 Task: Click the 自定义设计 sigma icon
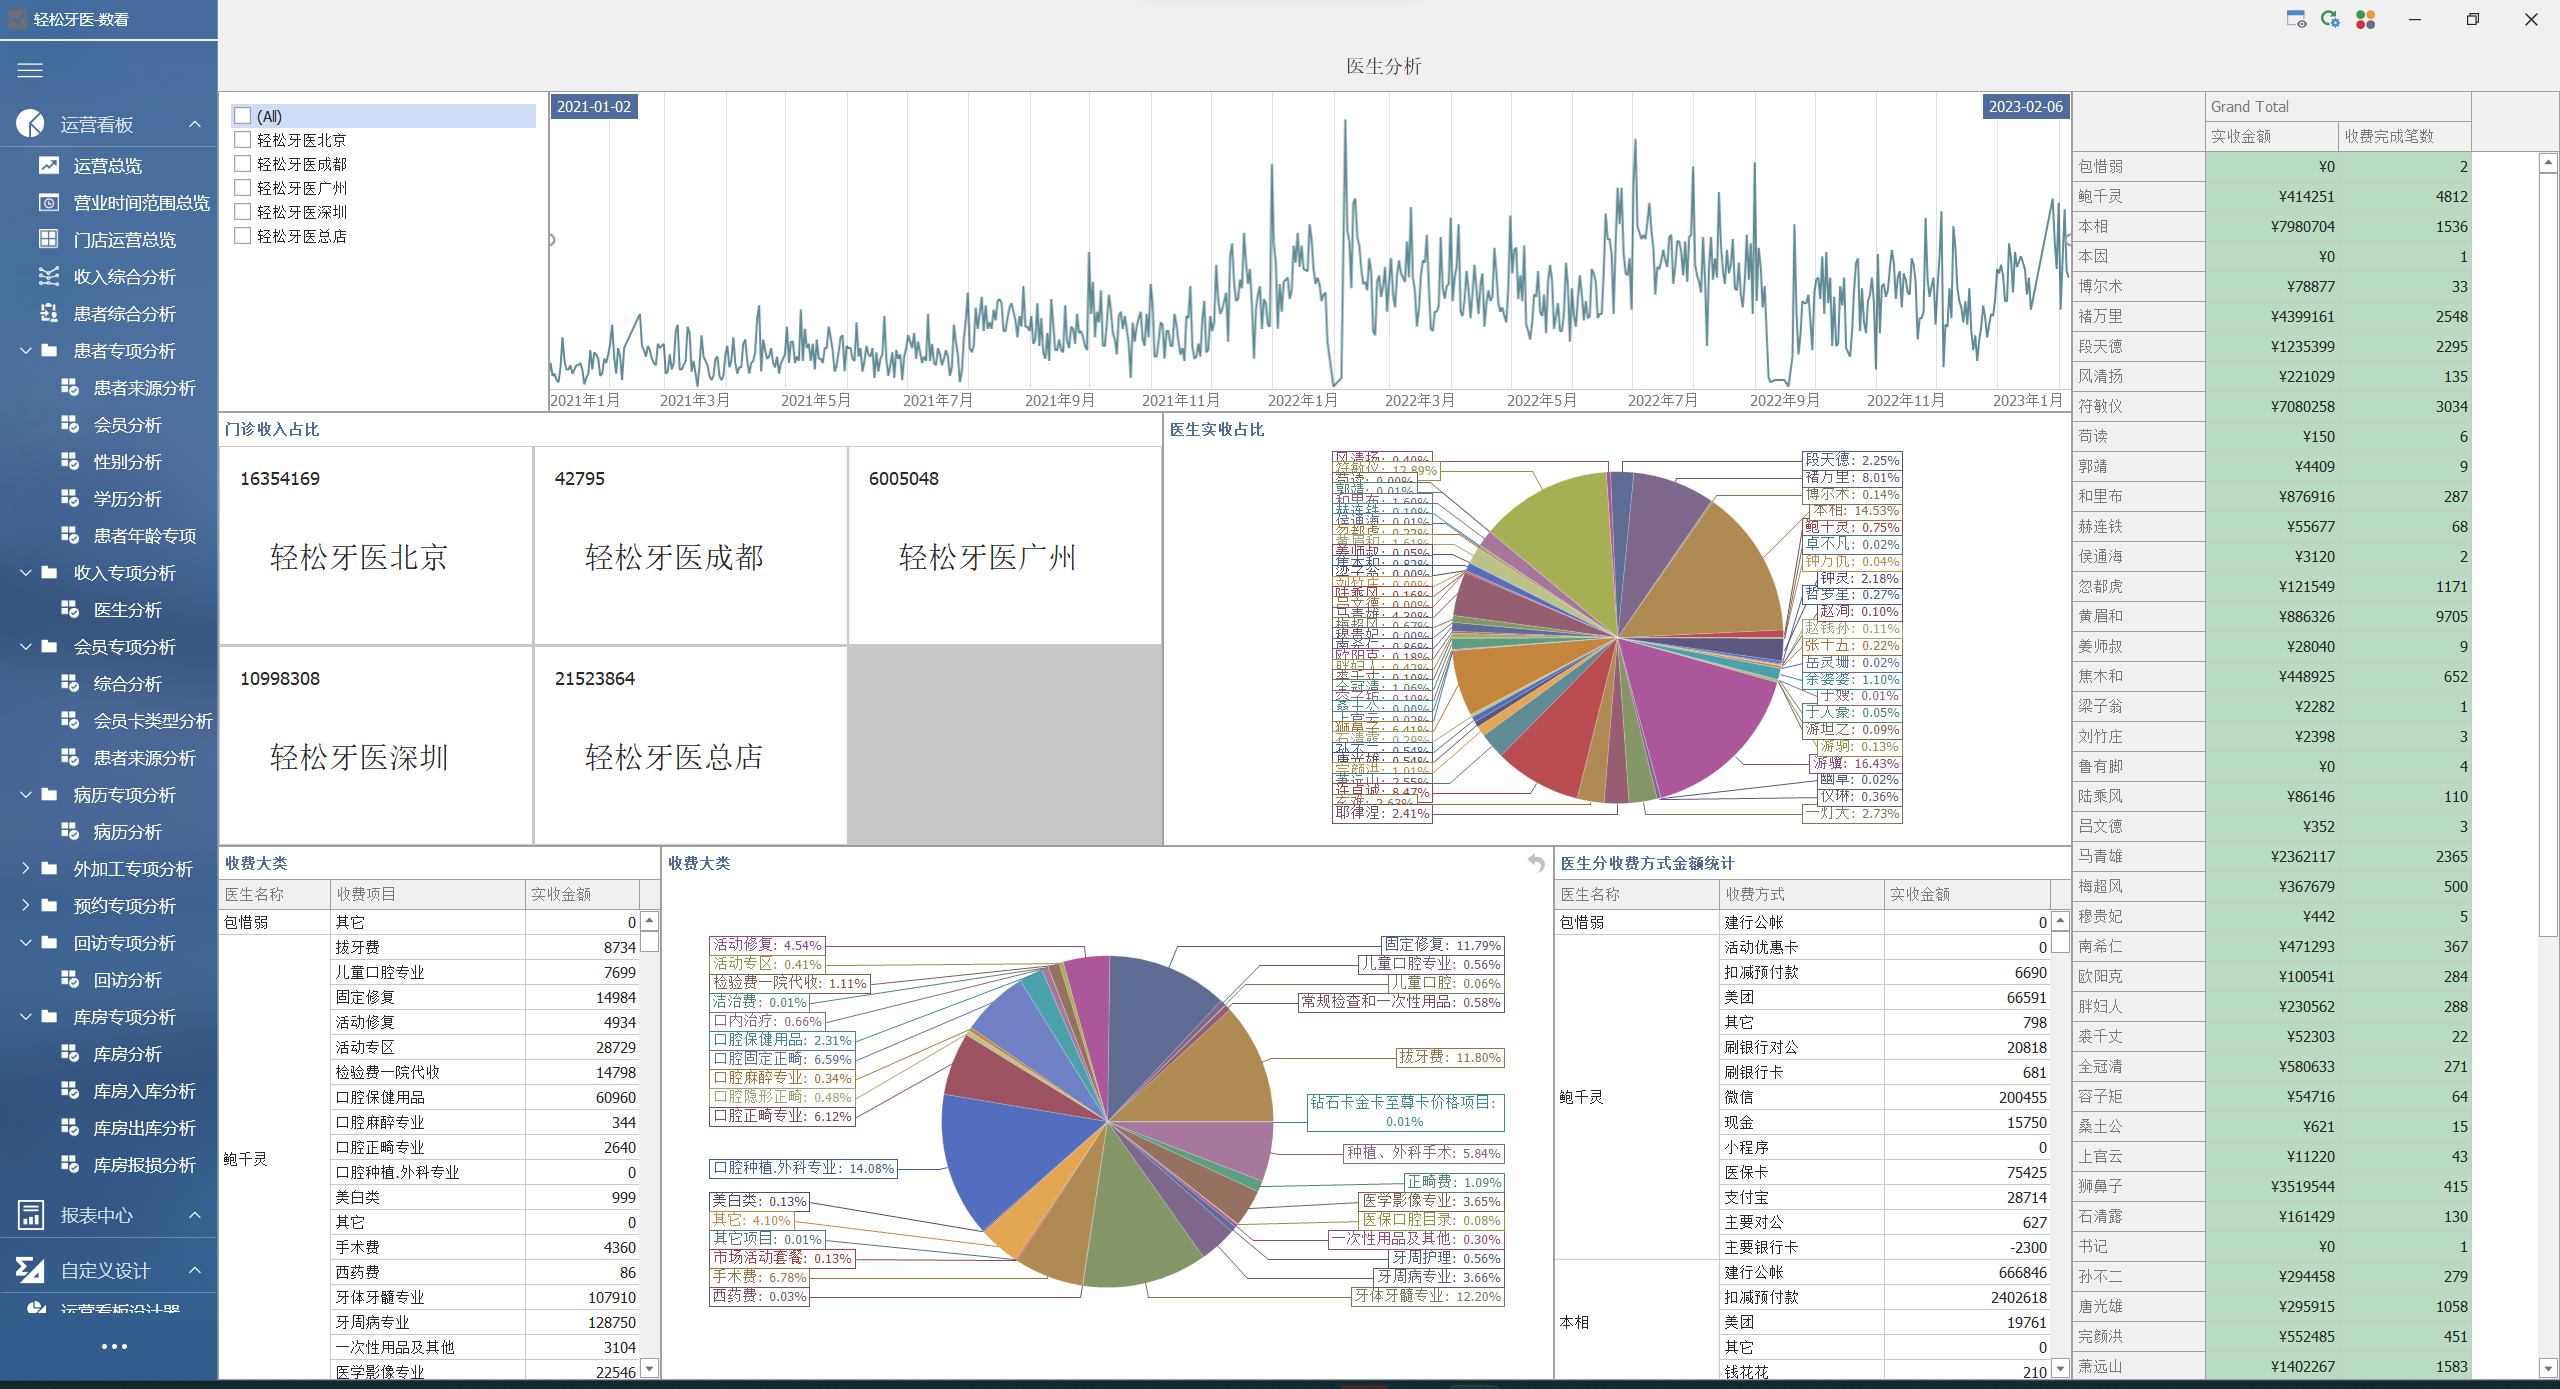(x=30, y=1270)
